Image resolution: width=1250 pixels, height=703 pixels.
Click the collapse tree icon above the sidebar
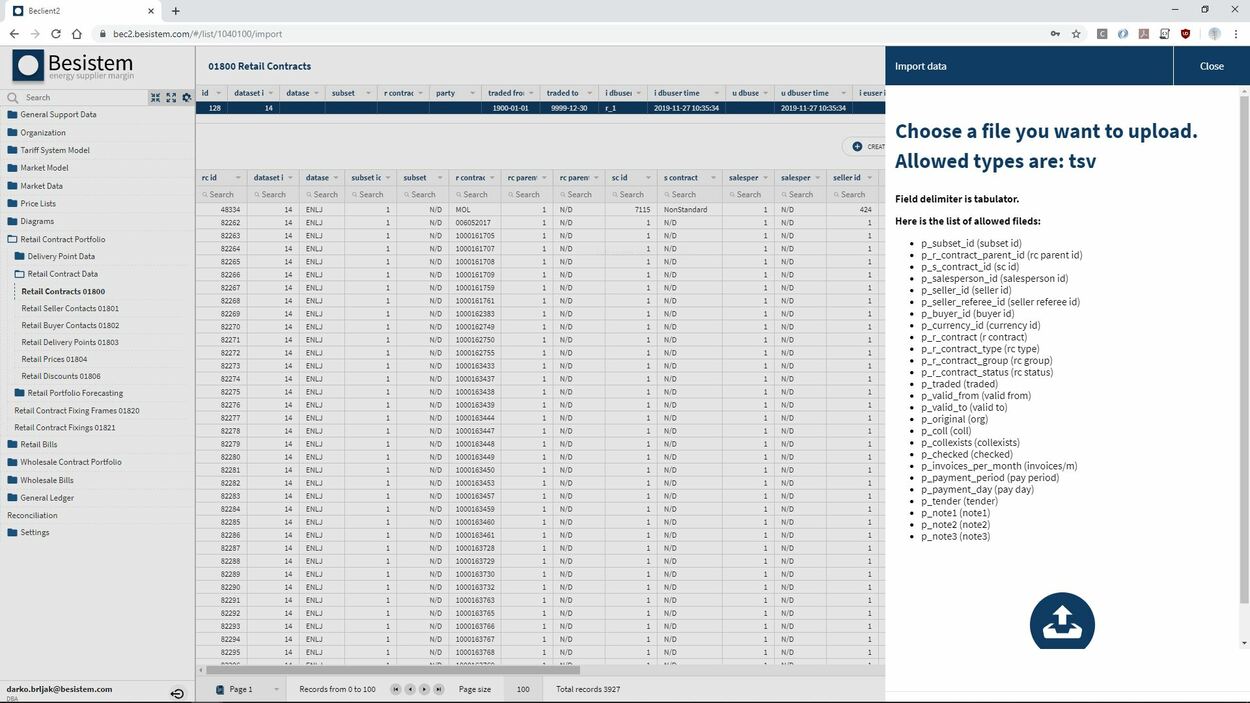[156, 97]
